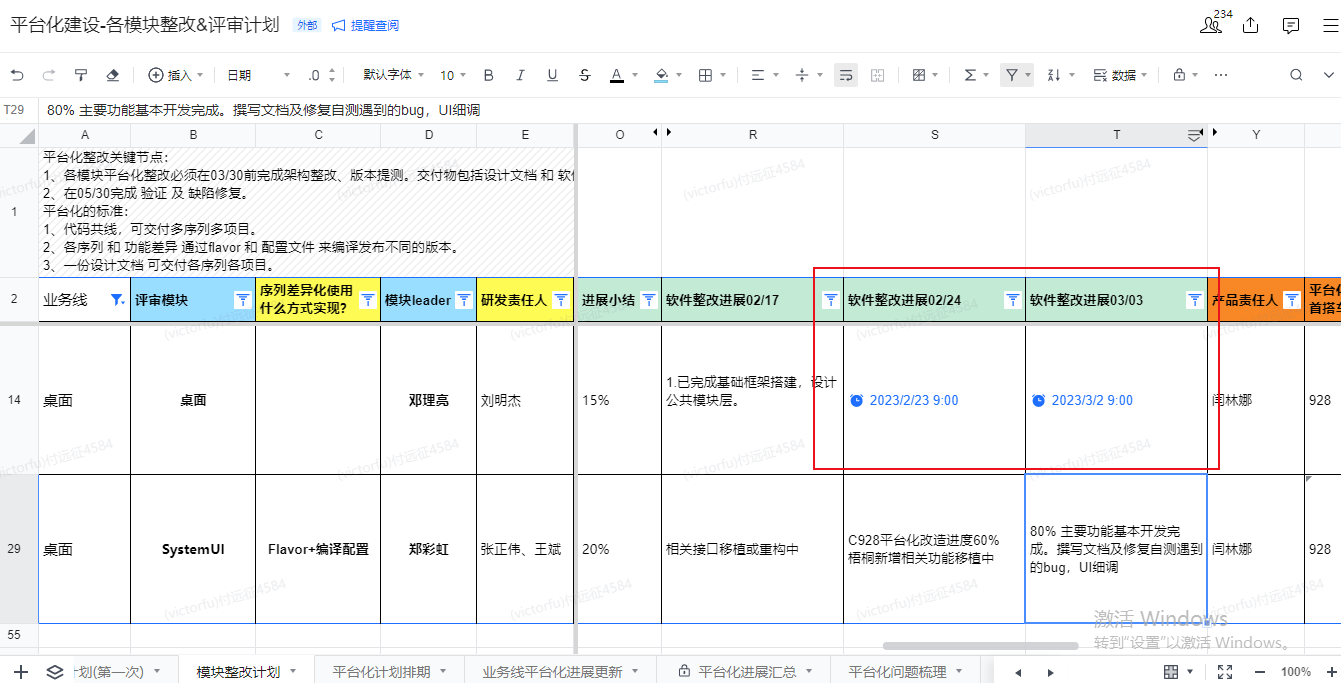Click the vertical alignment icon

pos(801,75)
